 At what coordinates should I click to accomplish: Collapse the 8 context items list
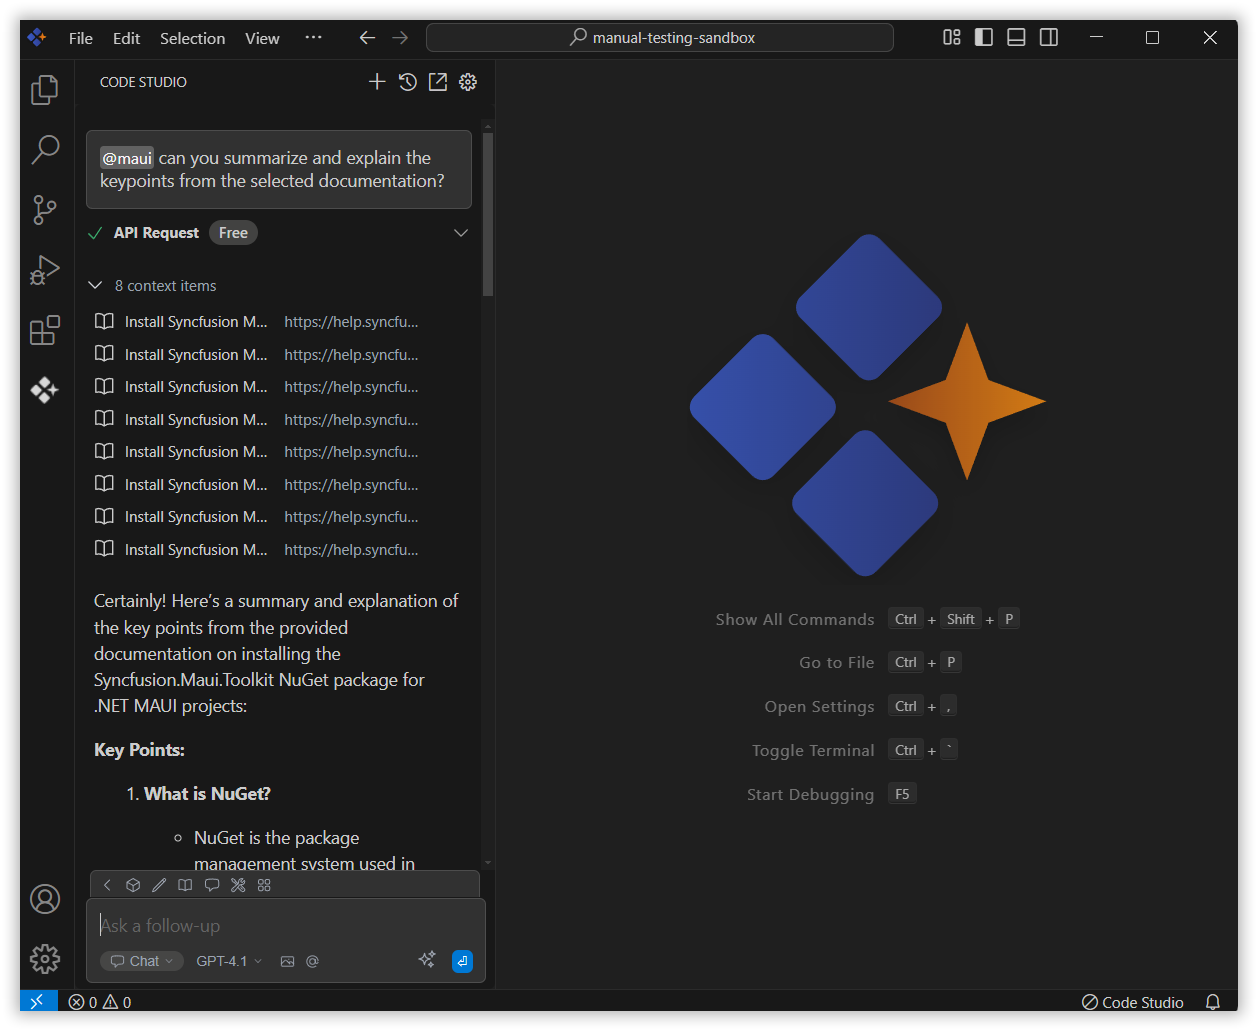pos(96,285)
